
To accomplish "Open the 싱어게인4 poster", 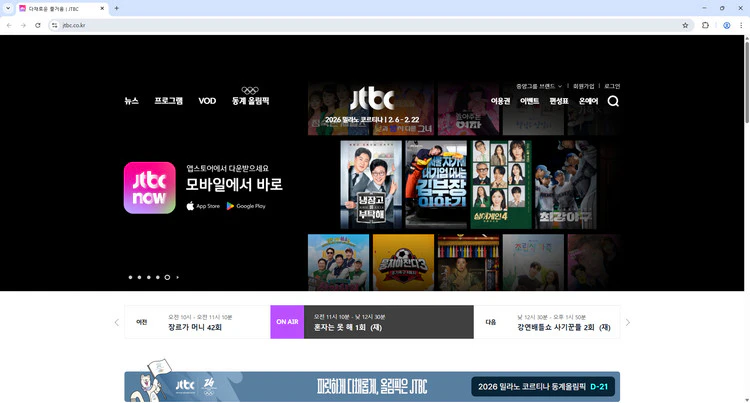I will [501, 184].
